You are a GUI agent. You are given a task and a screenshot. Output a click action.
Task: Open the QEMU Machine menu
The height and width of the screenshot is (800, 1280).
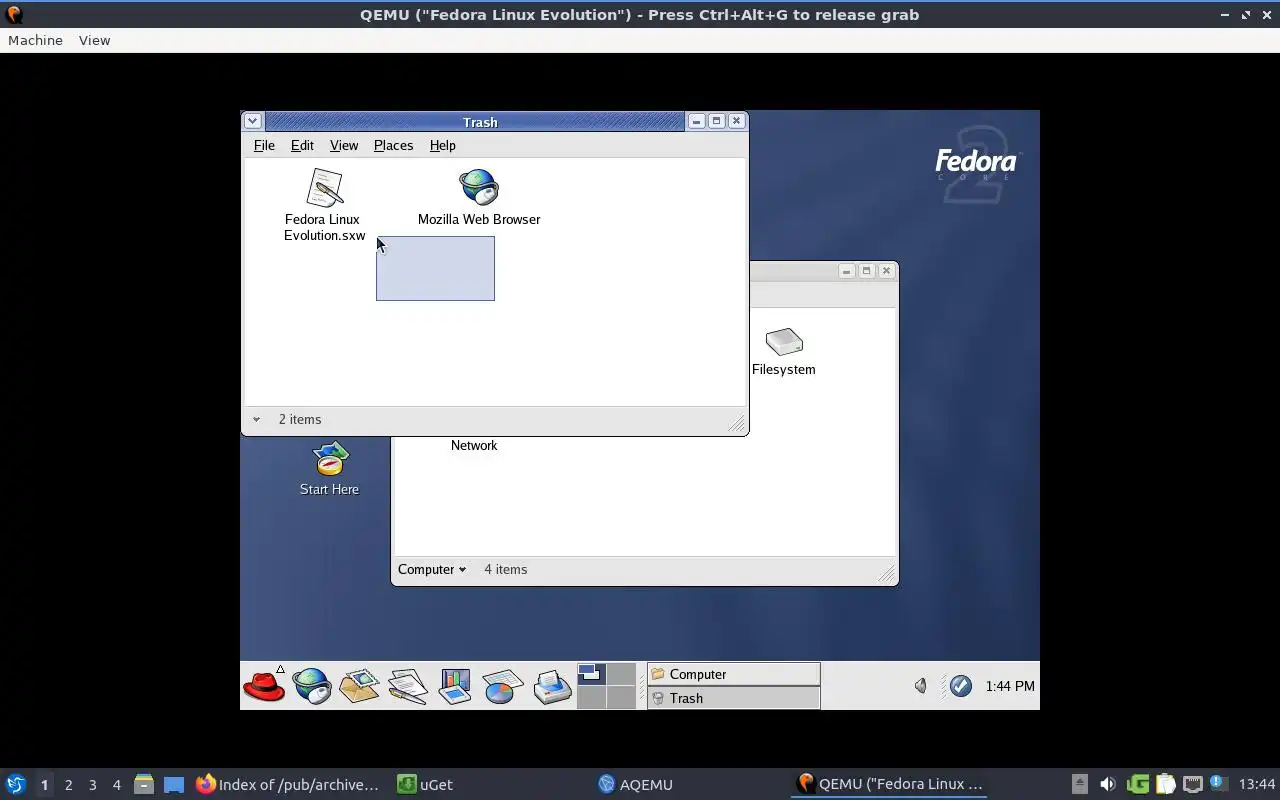click(x=35, y=40)
